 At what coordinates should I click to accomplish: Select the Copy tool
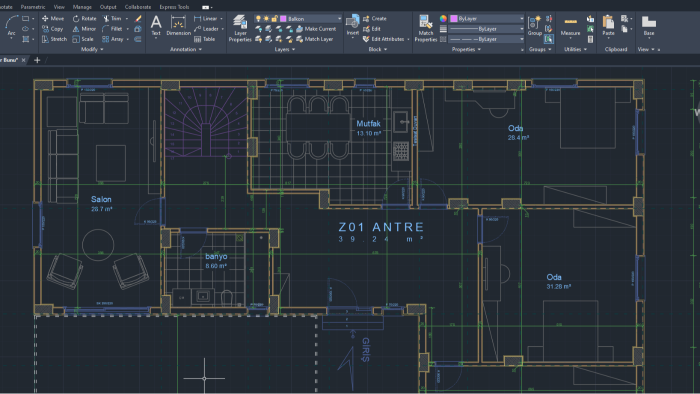(52, 29)
